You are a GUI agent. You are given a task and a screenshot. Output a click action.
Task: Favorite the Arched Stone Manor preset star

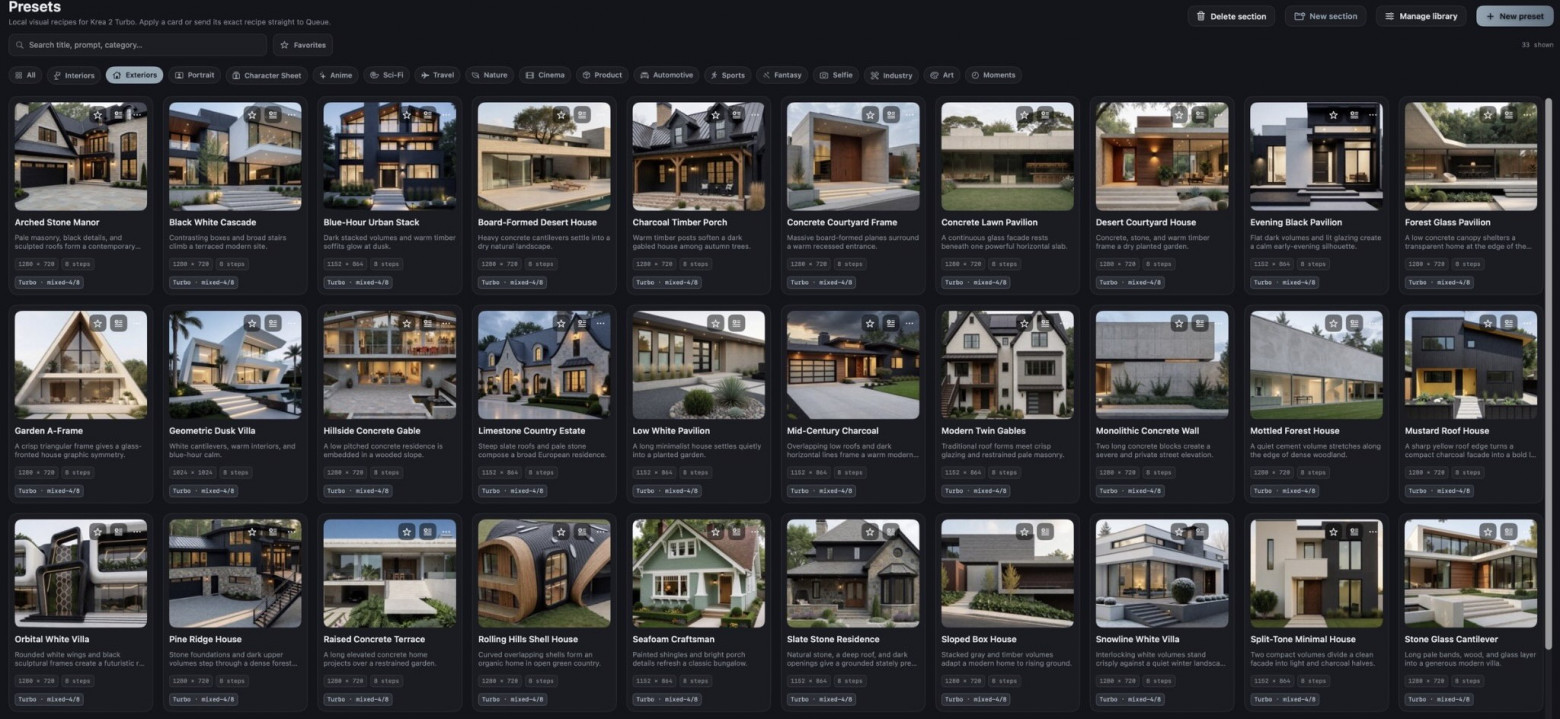pyautogui.click(x=97, y=115)
